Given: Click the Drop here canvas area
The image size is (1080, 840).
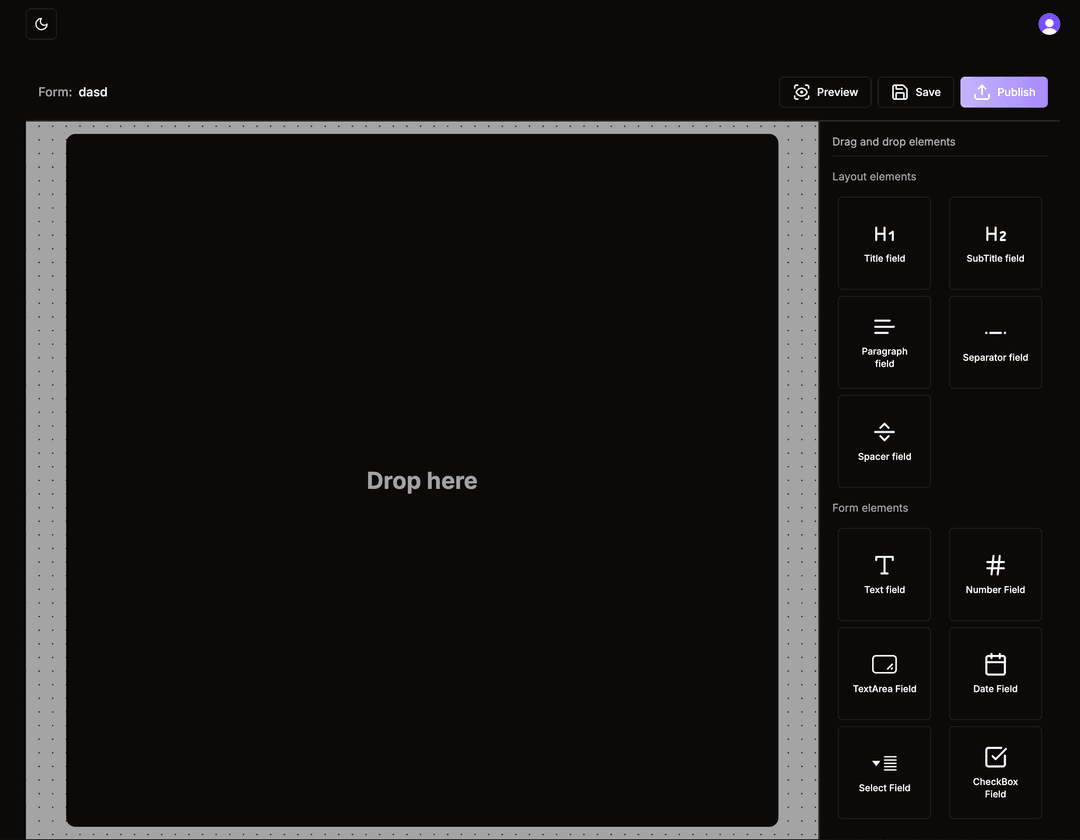Looking at the screenshot, I should pyautogui.click(x=422, y=480).
